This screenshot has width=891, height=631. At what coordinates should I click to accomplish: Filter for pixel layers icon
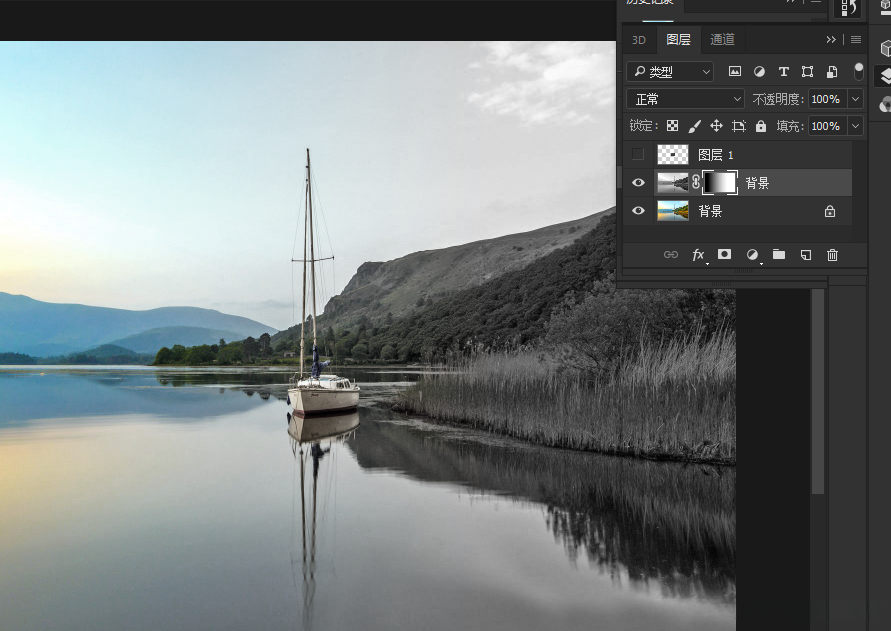point(735,72)
